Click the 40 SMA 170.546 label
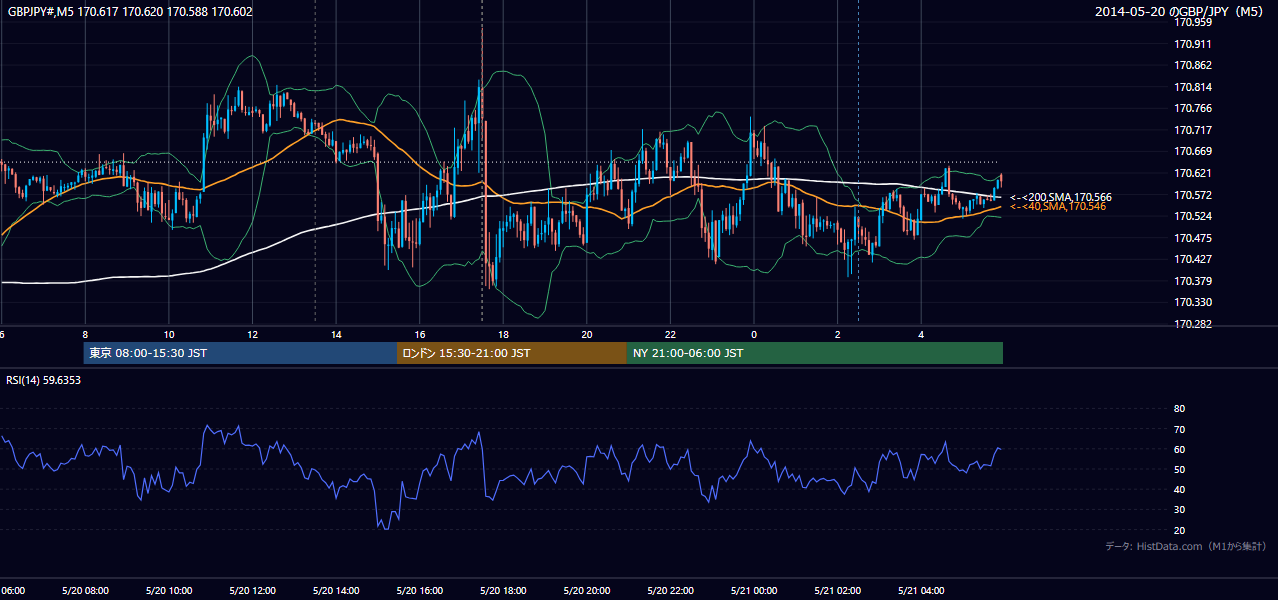Image resolution: width=1278 pixels, height=600 pixels. pyautogui.click(x=1058, y=206)
